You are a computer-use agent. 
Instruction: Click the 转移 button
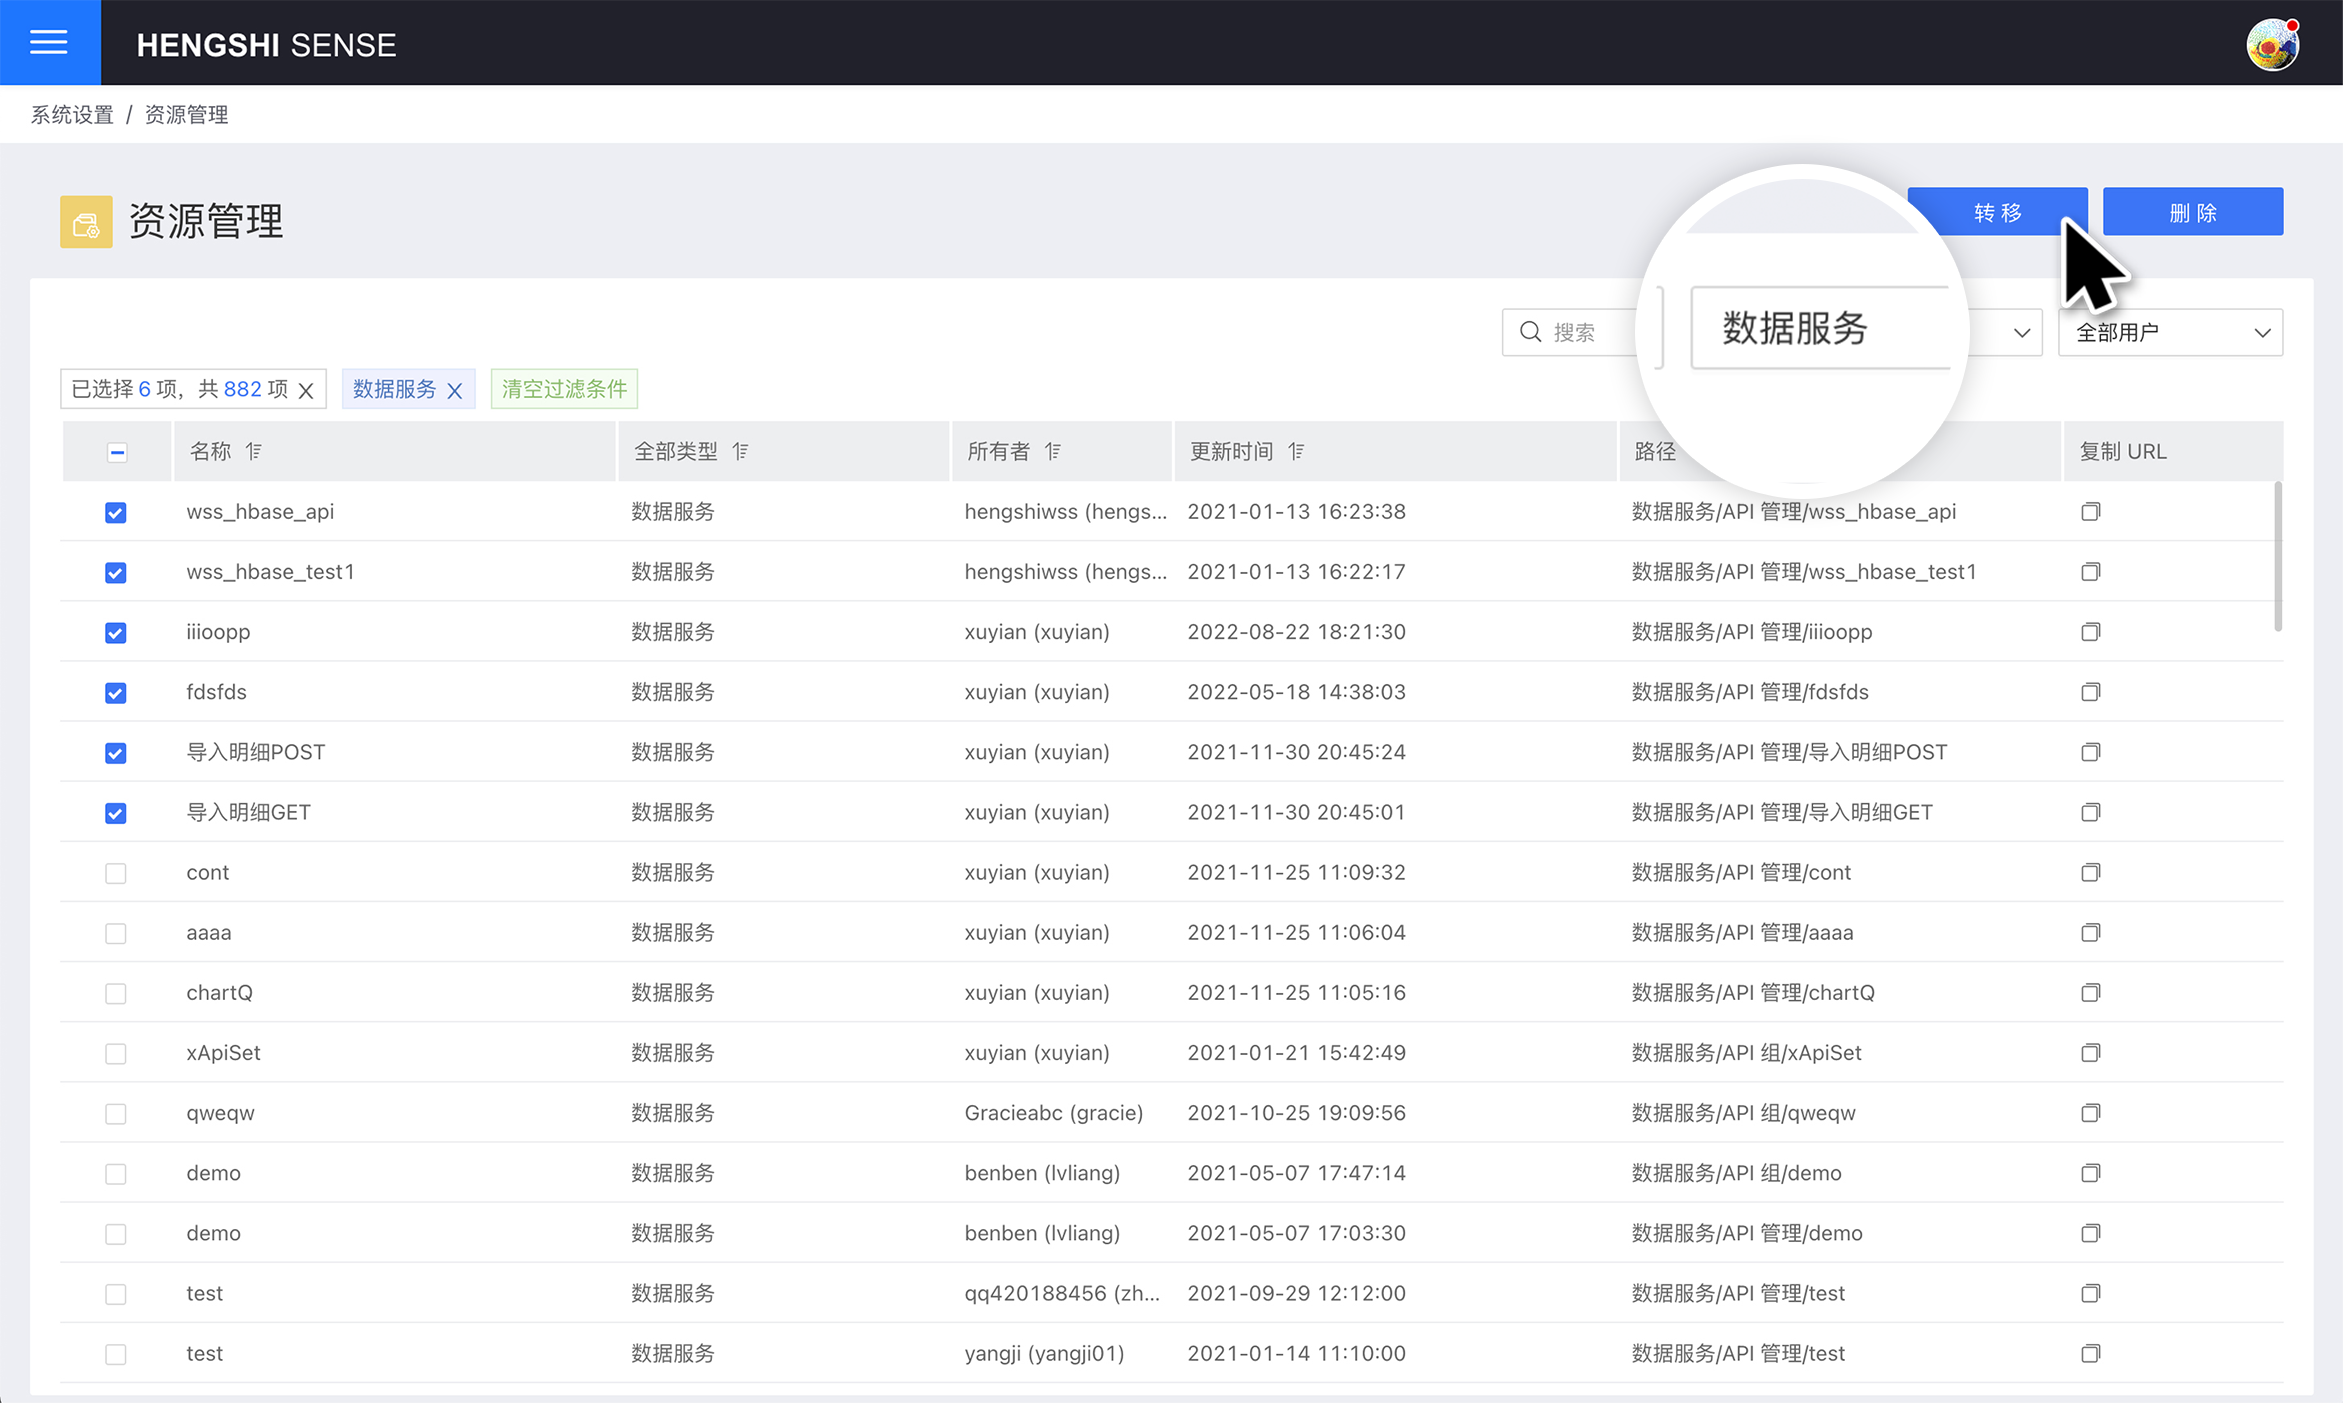pos(1997,212)
